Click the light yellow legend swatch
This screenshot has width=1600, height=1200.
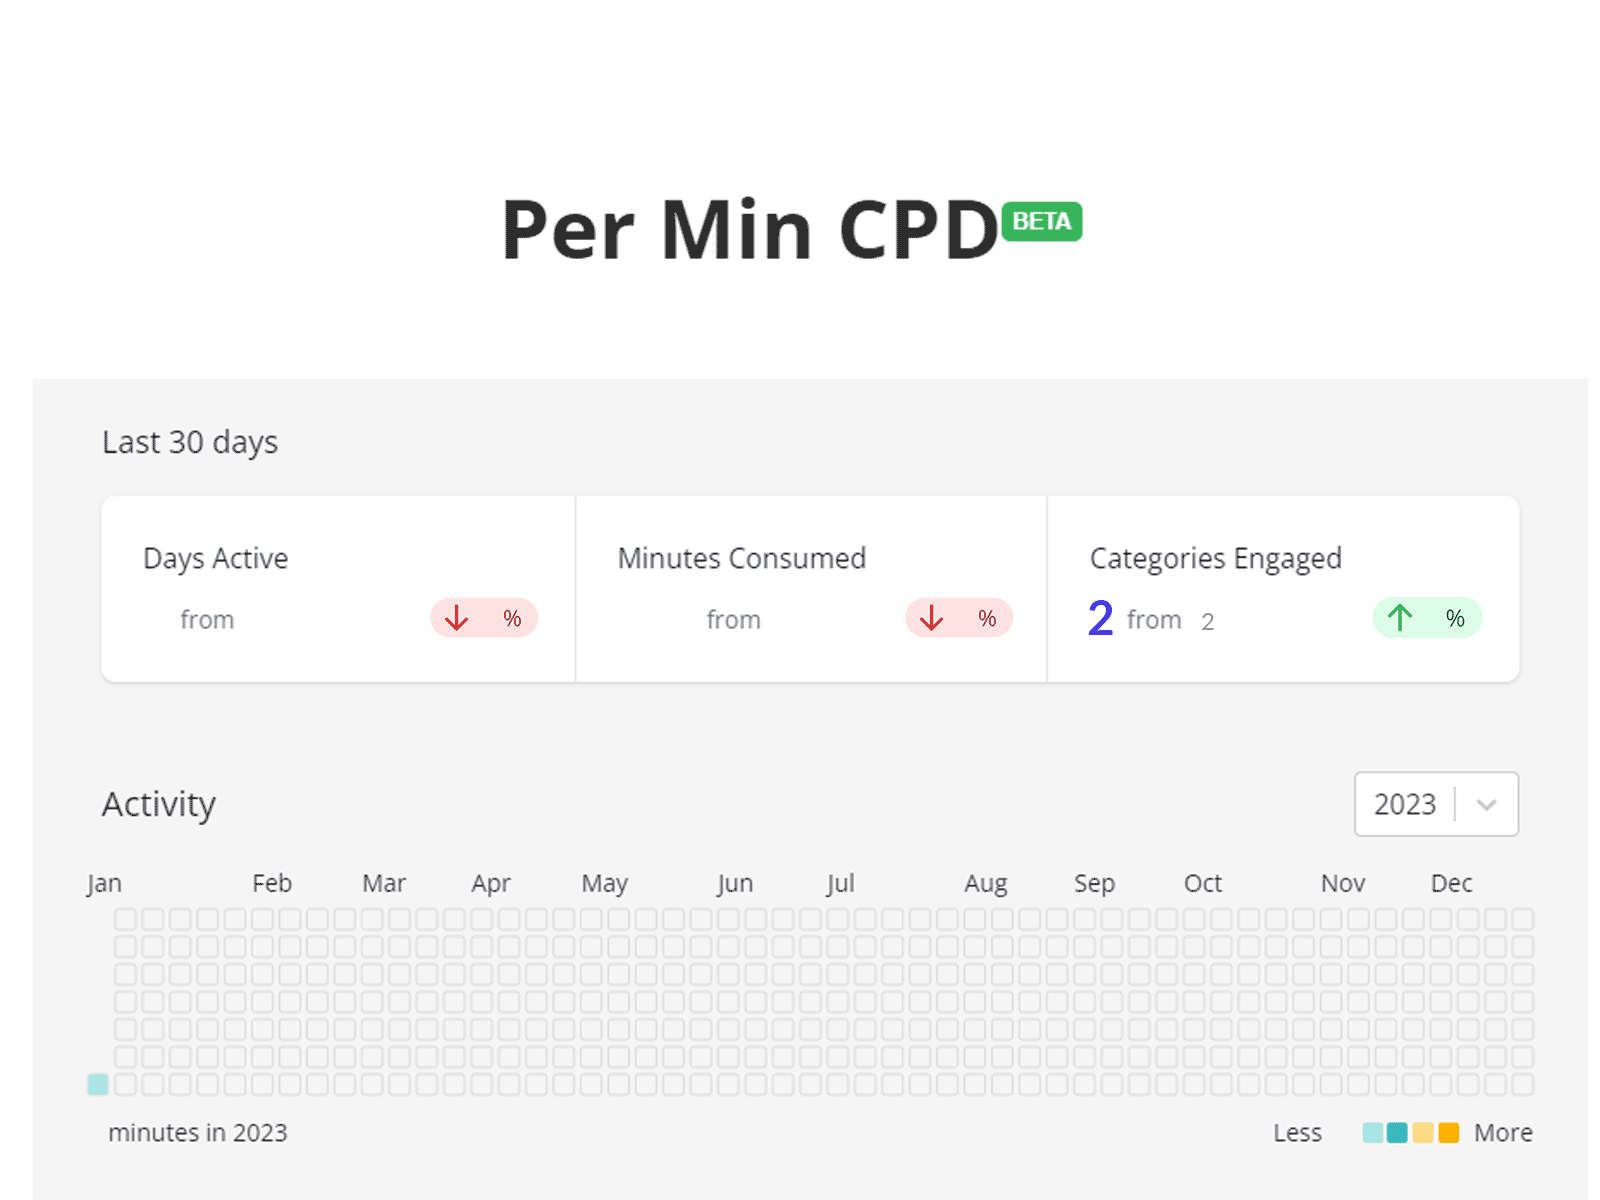click(1423, 1133)
